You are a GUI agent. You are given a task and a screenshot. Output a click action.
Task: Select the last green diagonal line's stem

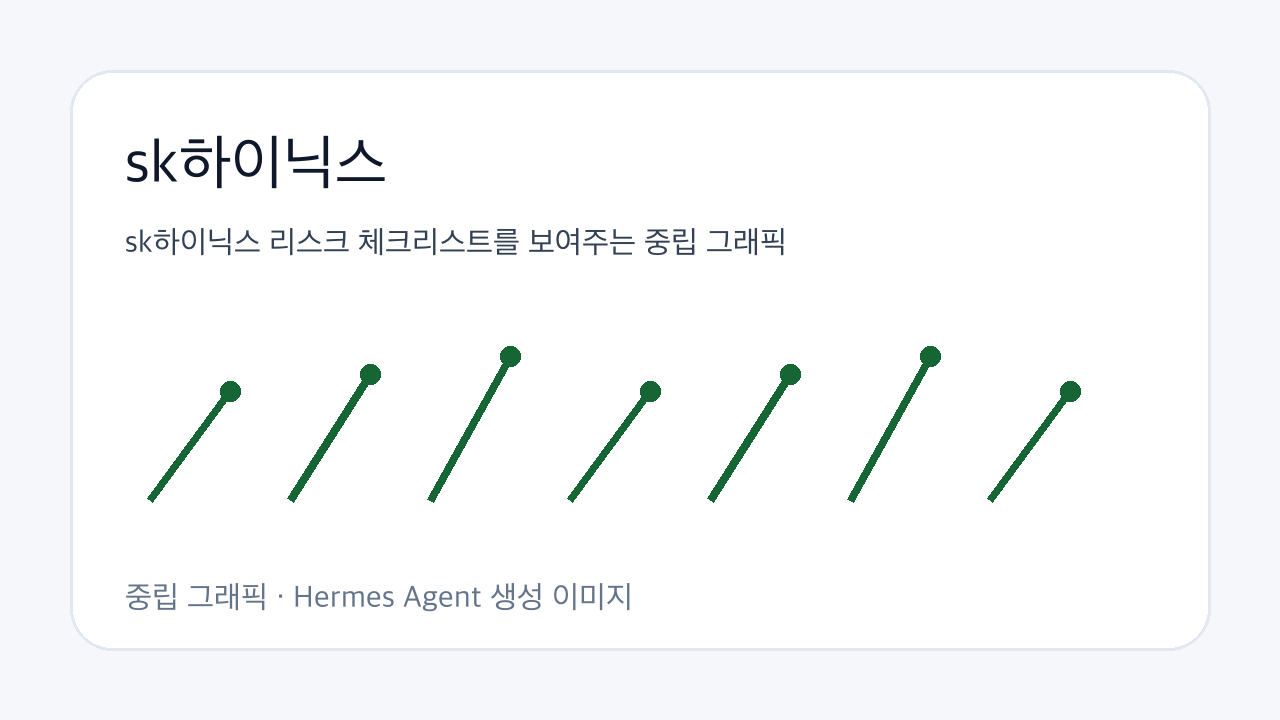(1030, 445)
